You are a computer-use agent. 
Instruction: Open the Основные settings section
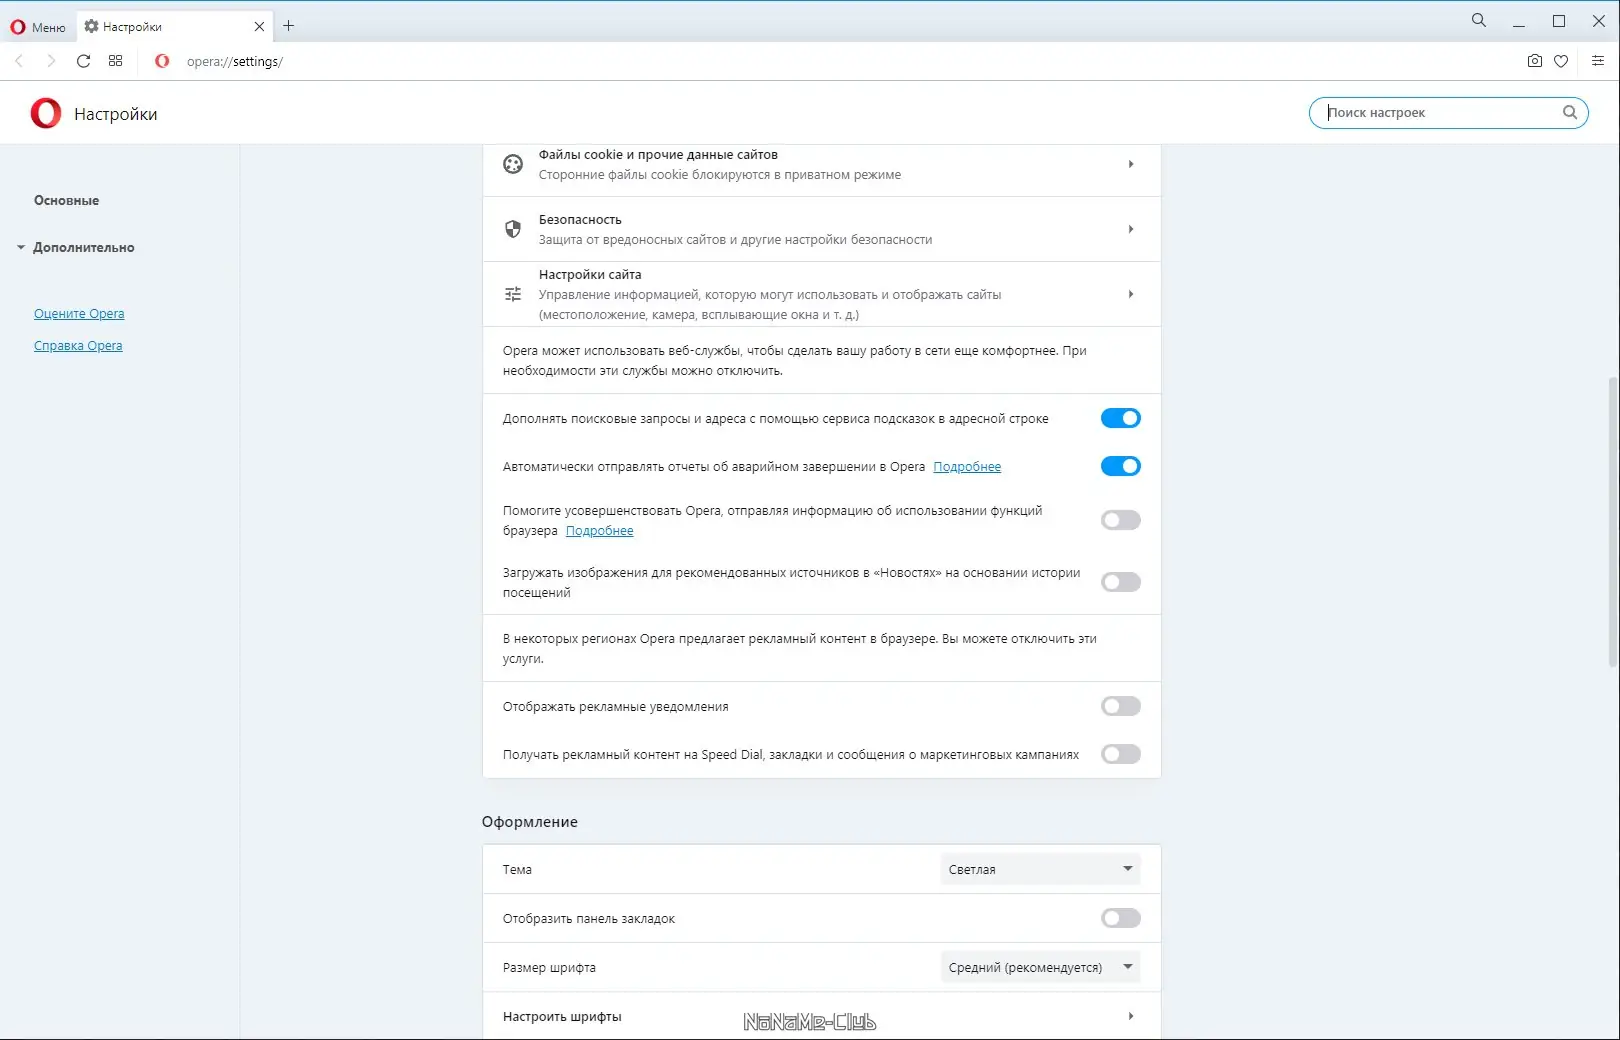point(66,201)
